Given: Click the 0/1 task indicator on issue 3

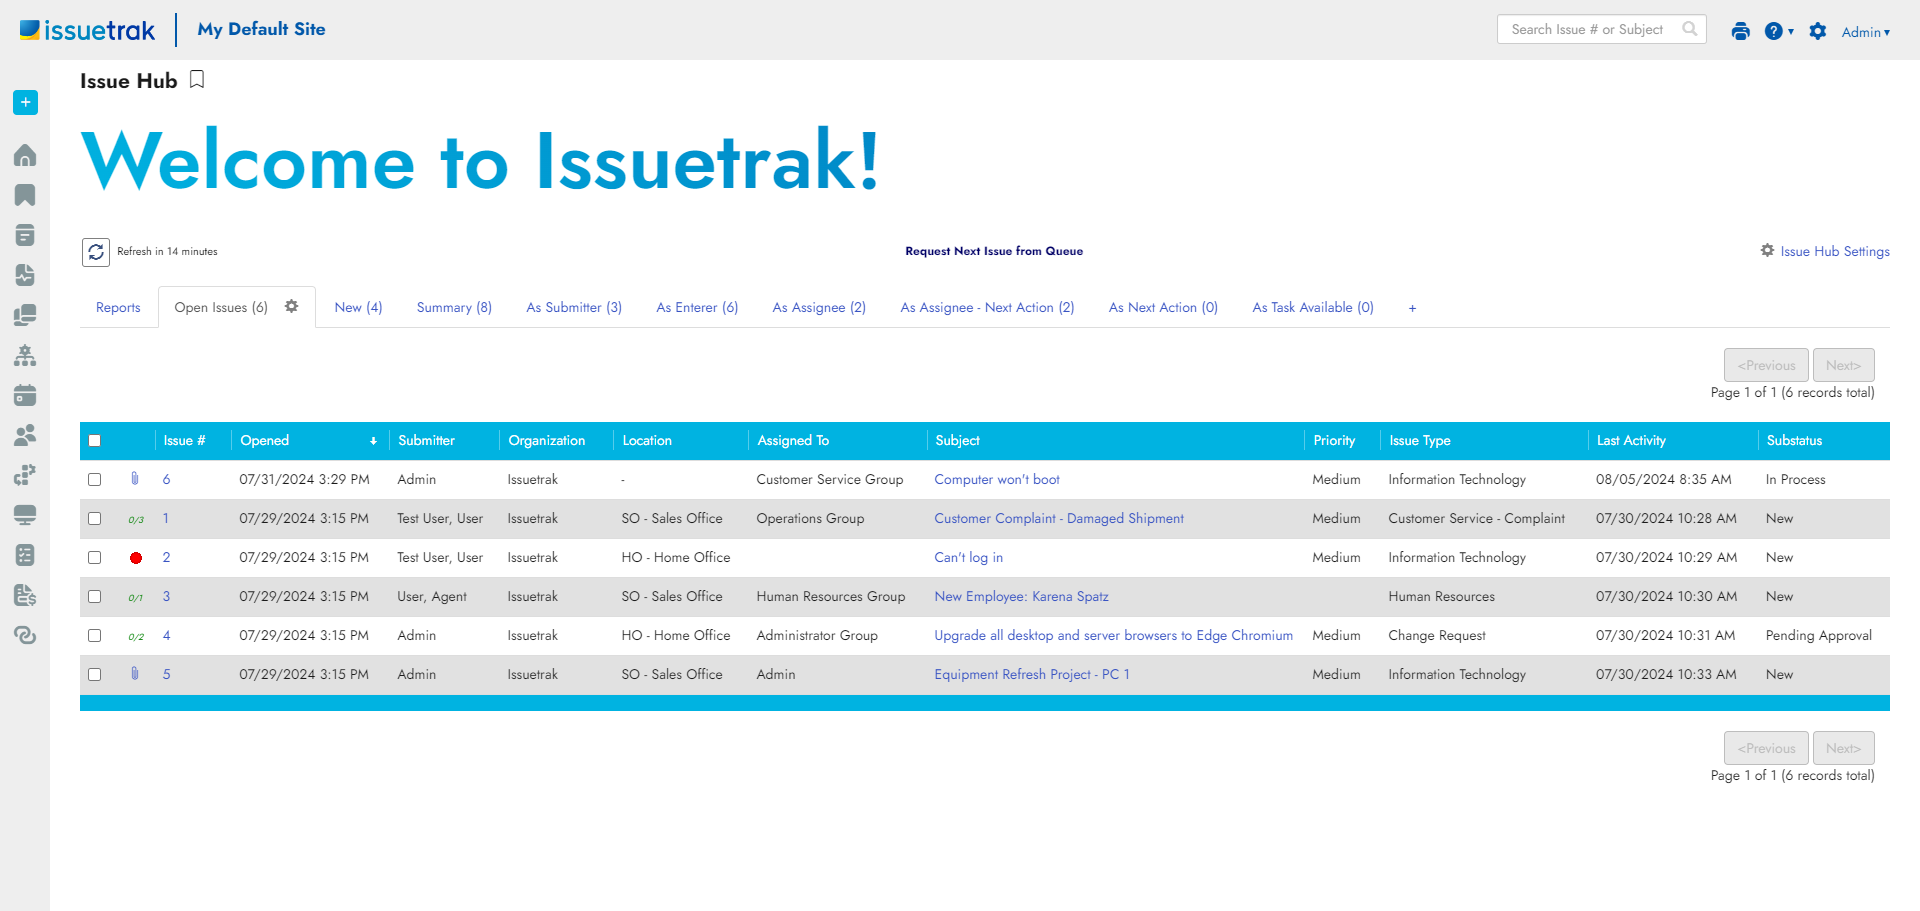Looking at the screenshot, I should click(136, 598).
